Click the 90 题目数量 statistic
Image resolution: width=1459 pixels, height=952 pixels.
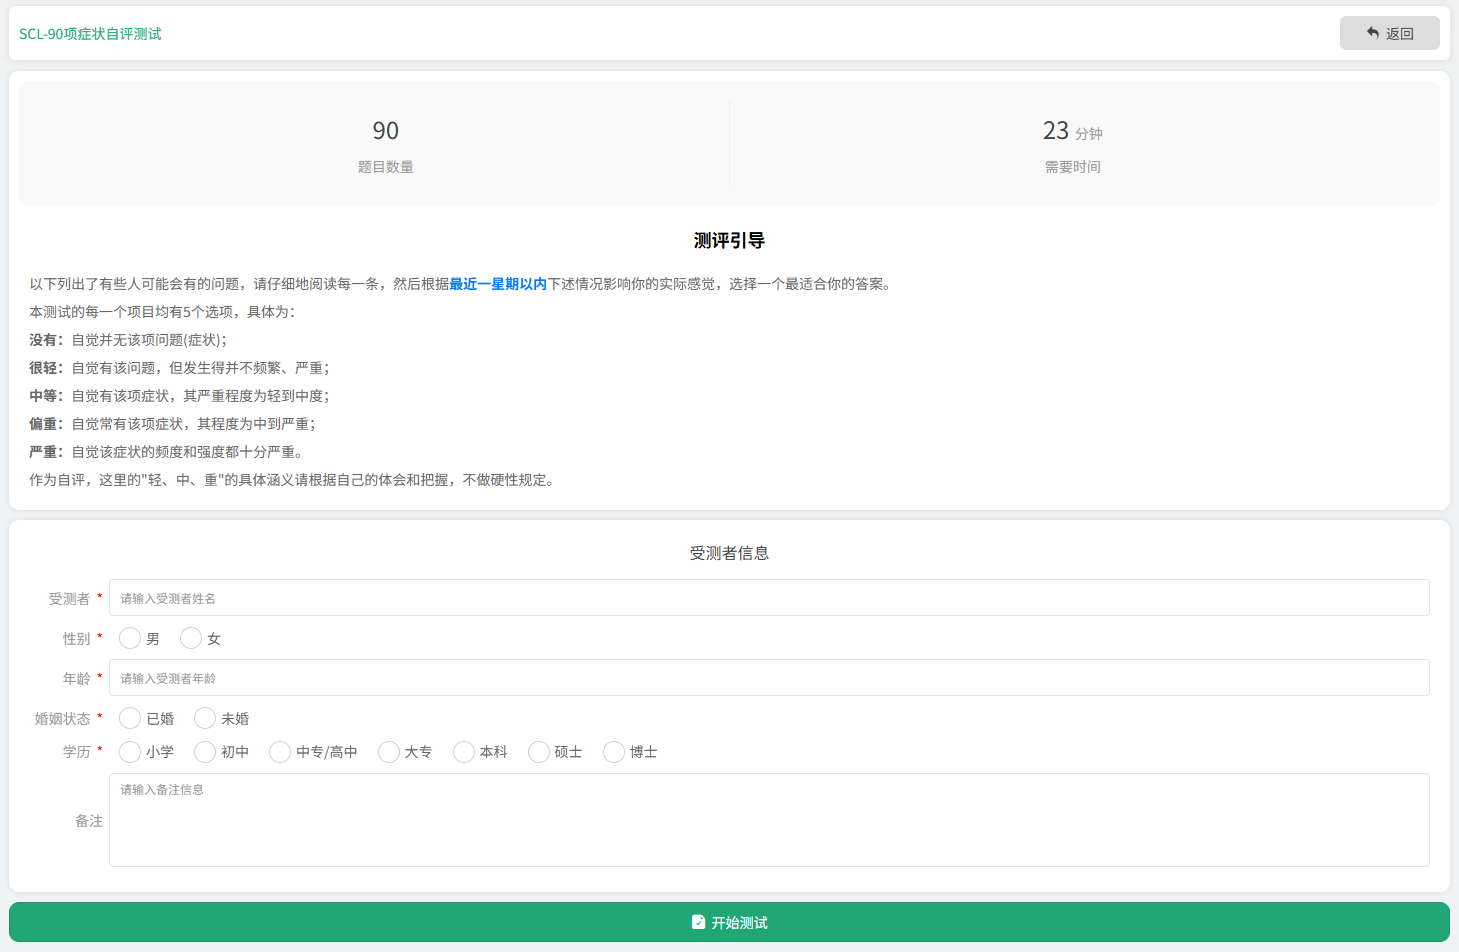point(385,145)
